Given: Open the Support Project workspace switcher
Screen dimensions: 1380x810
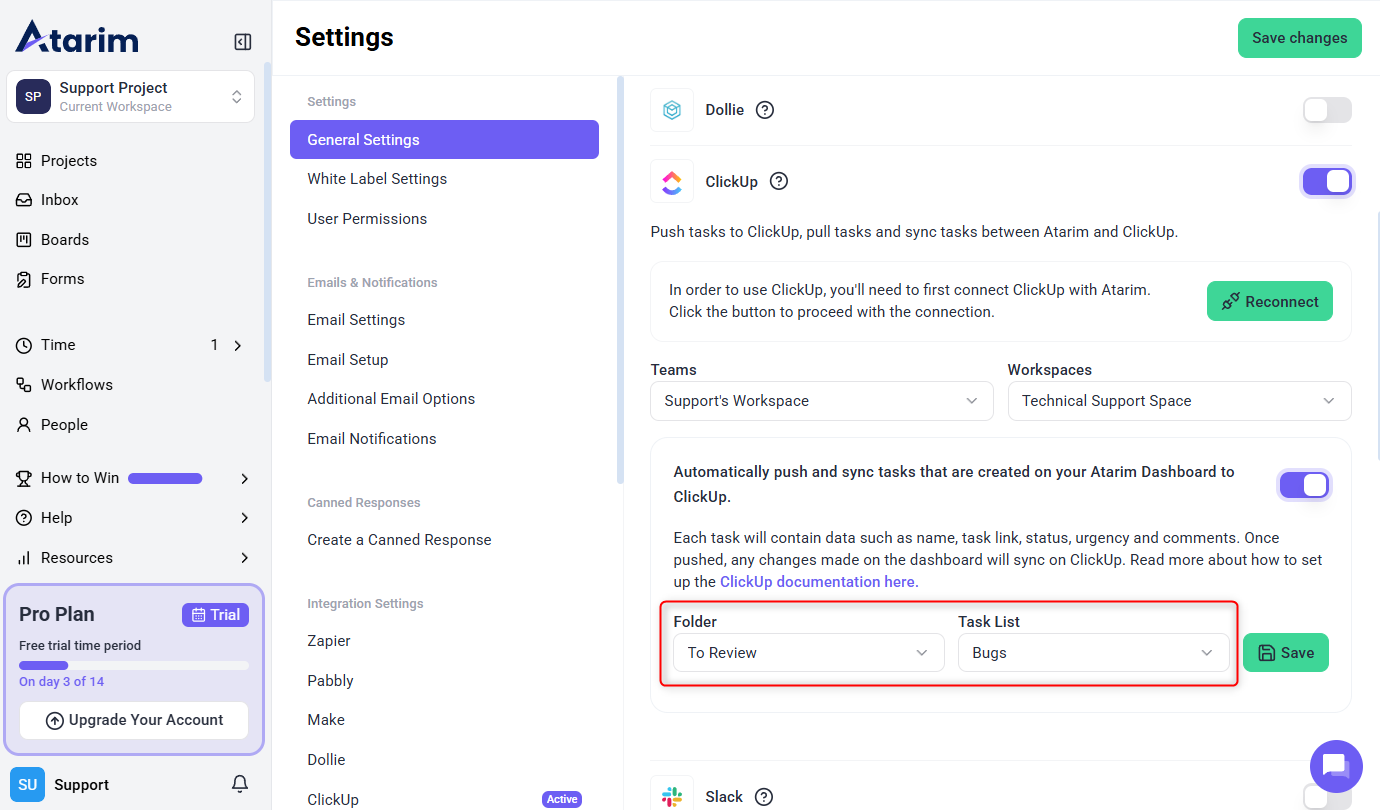Looking at the screenshot, I should click(130, 97).
